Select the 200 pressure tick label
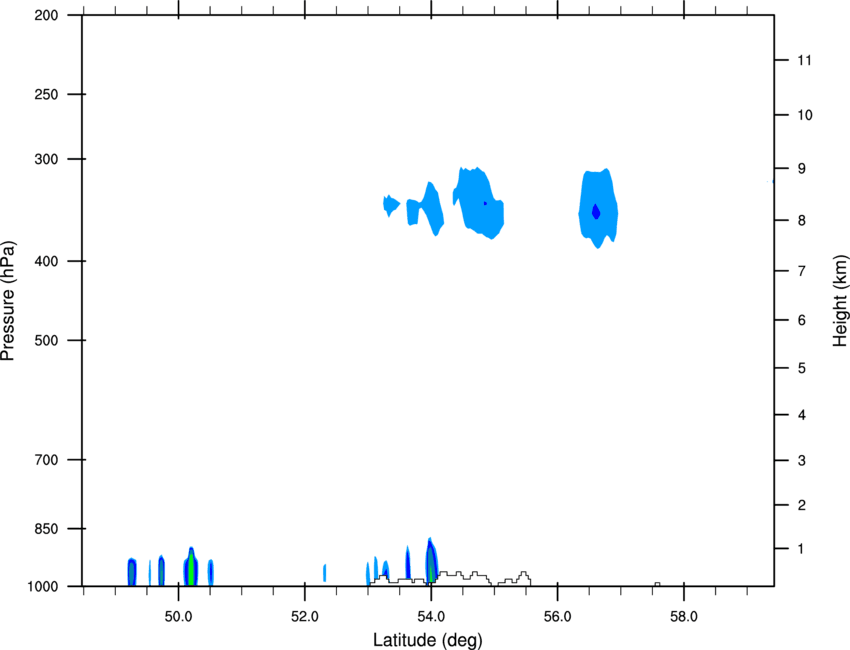 tap(46, 15)
